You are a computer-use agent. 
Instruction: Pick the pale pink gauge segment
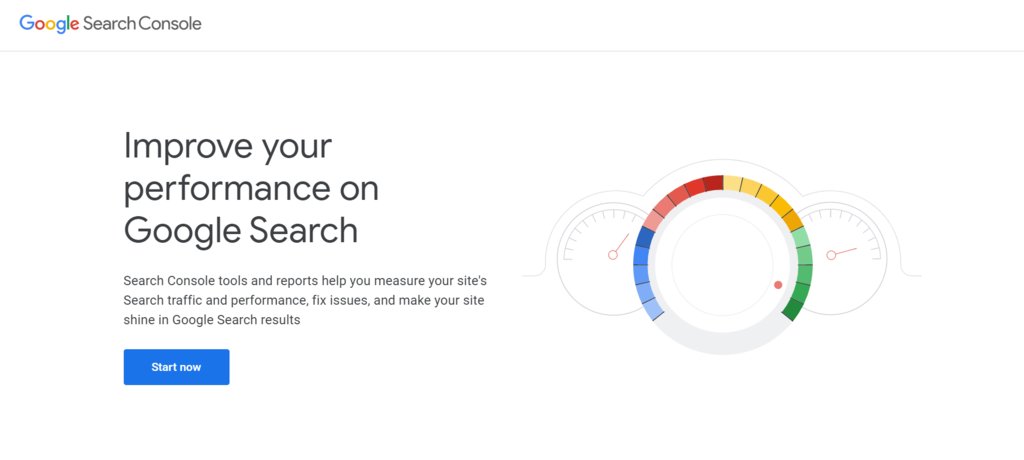coord(654,220)
